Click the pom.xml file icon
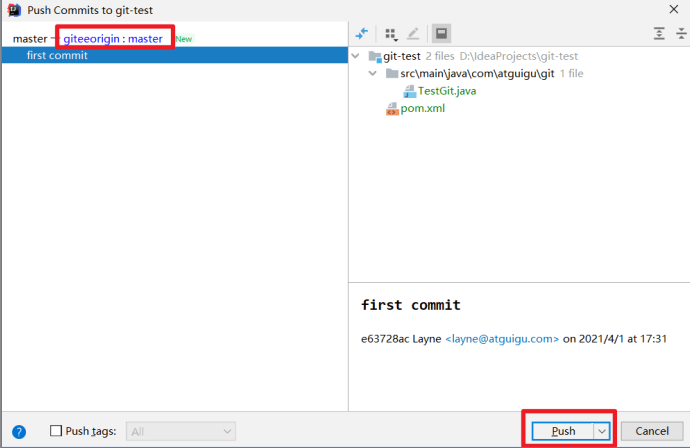 pyautogui.click(x=392, y=109)
